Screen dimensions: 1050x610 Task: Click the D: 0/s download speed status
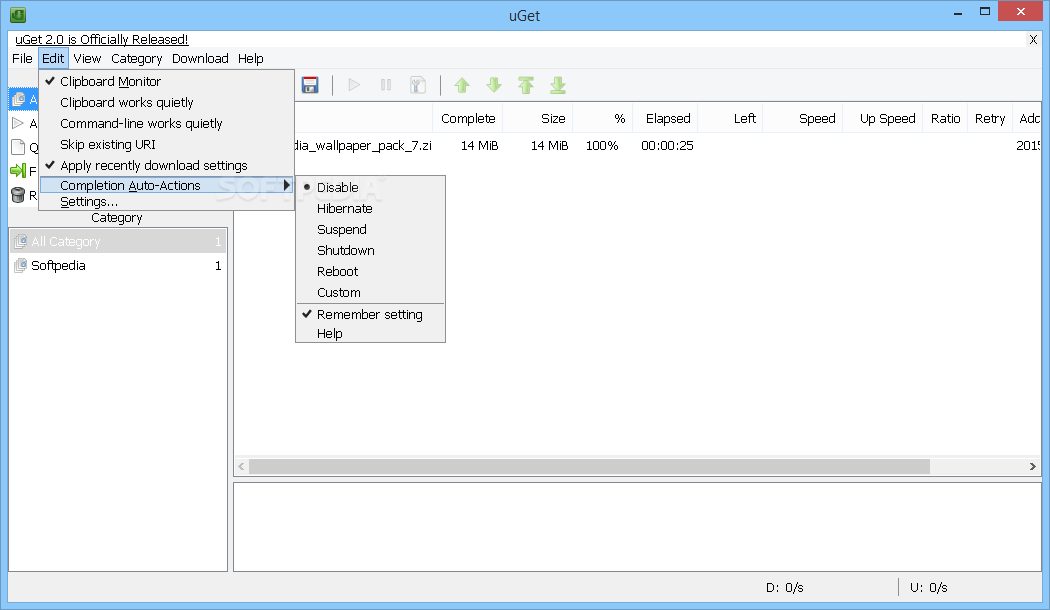pyautogui.click(x=784, y=588)
